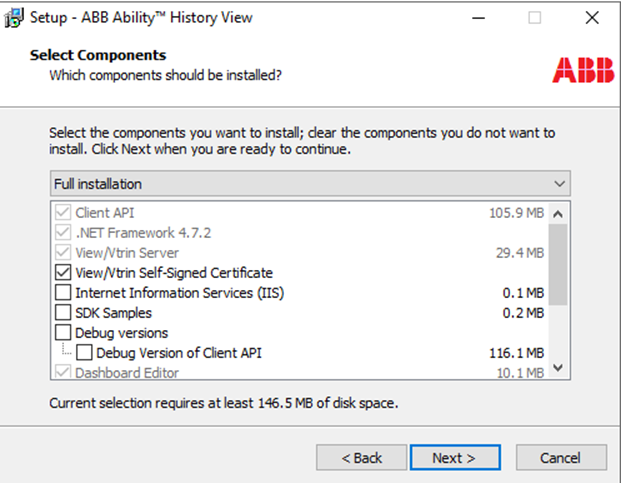
Task: Click the 'Select Components' heading
Action: (98, 55)
